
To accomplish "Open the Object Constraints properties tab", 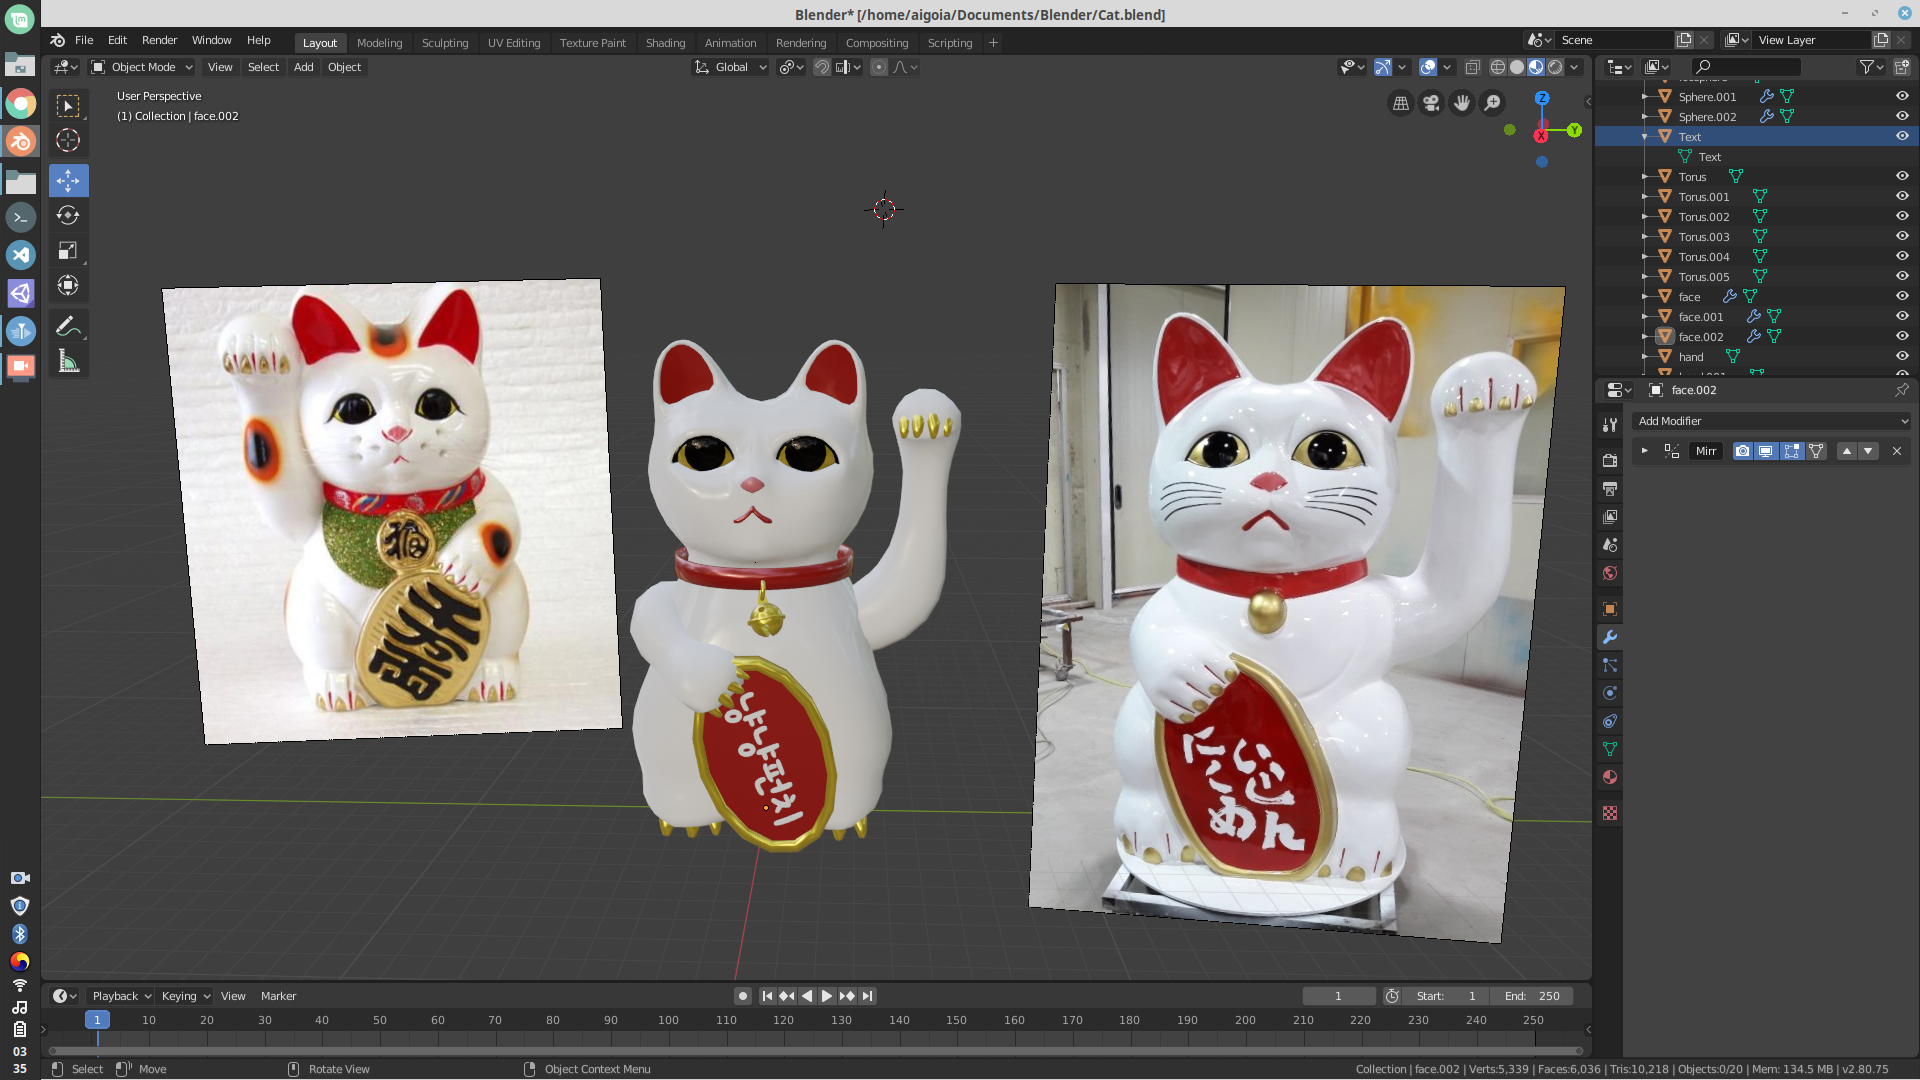I will tap(1610, 721).
